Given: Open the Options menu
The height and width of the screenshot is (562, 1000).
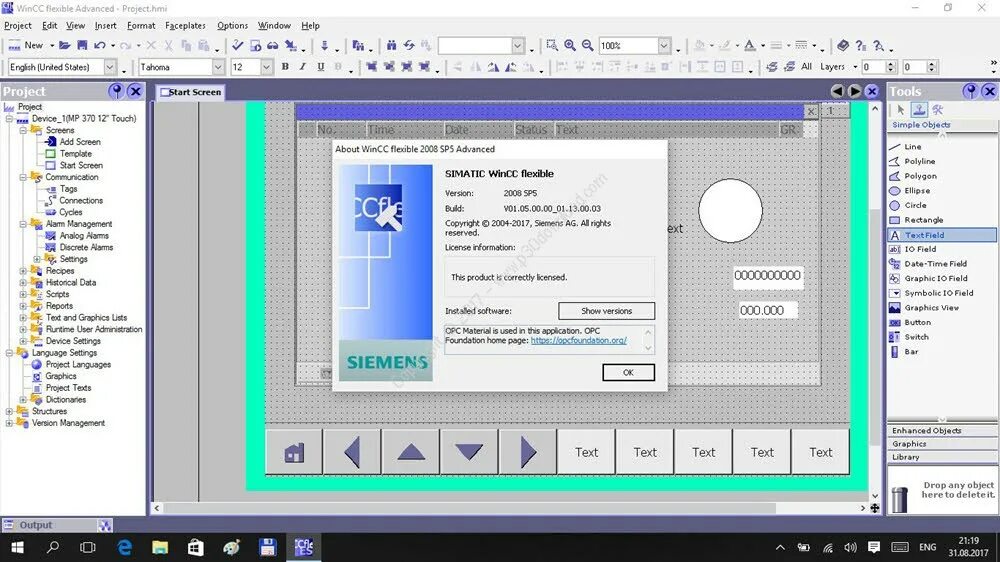Looking at the screenshot, I should 232,26.
